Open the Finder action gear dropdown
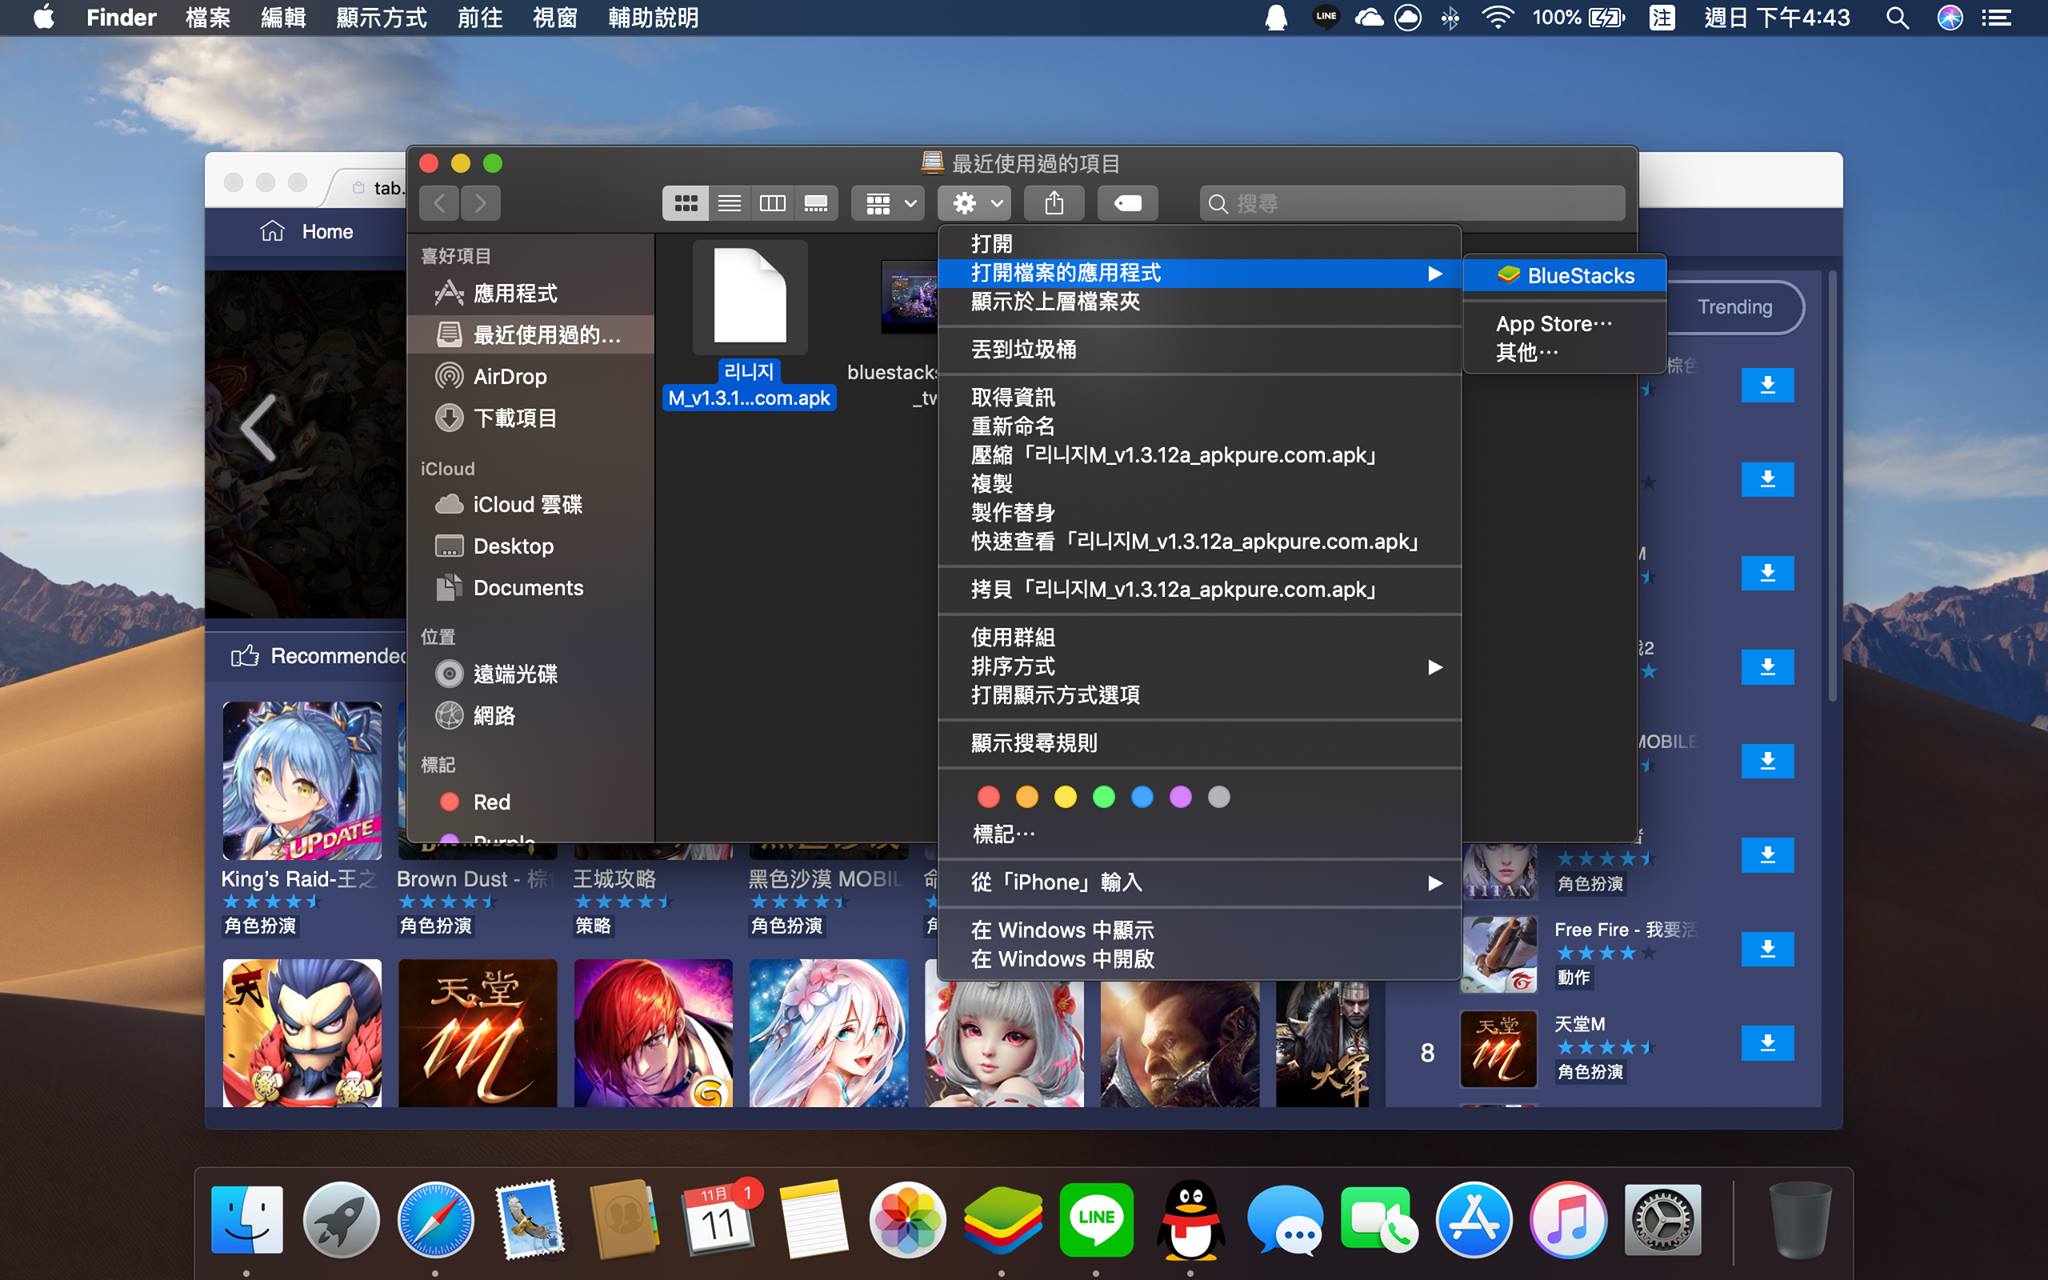The height and width of the screenshot is (1280, 2048). (x=974, y=204)
